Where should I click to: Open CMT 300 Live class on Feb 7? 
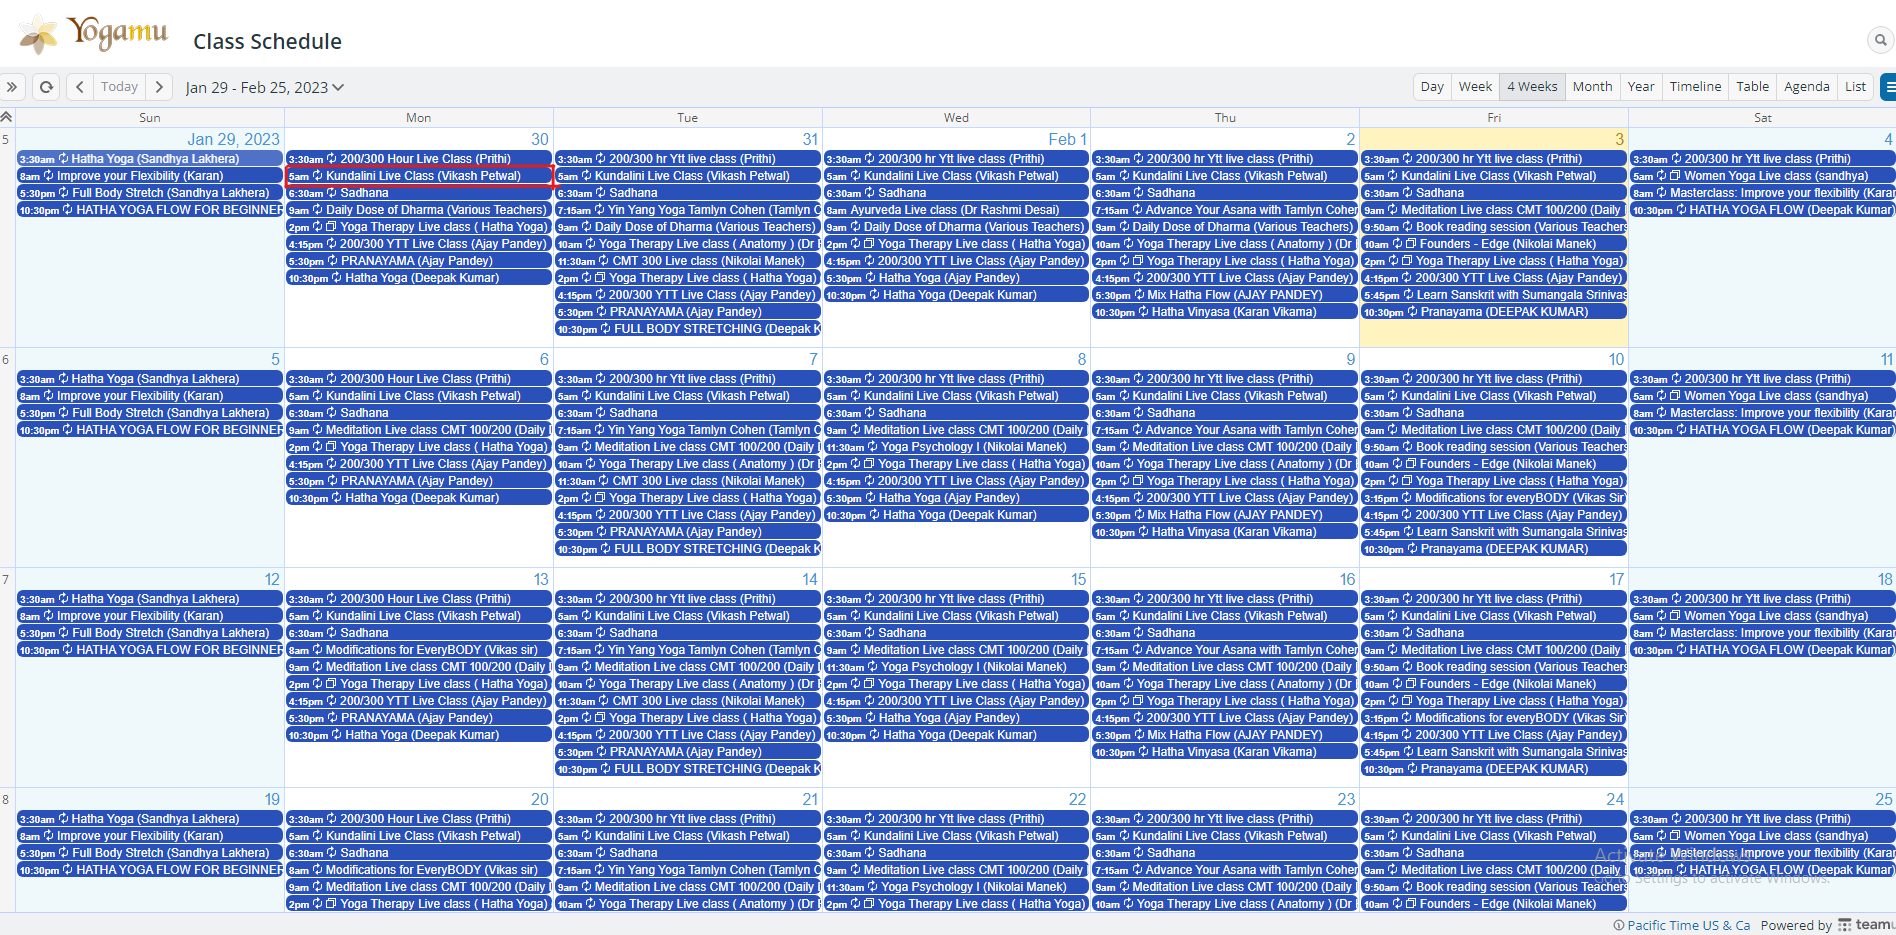click(x=688, y=481)
